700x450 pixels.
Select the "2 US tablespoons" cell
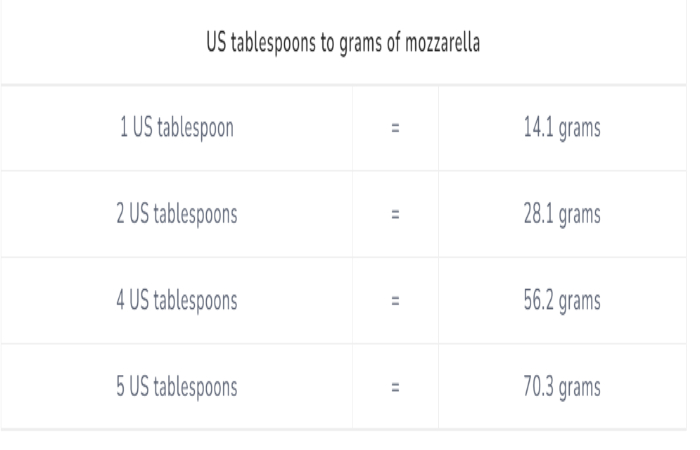tap(177, 214)
